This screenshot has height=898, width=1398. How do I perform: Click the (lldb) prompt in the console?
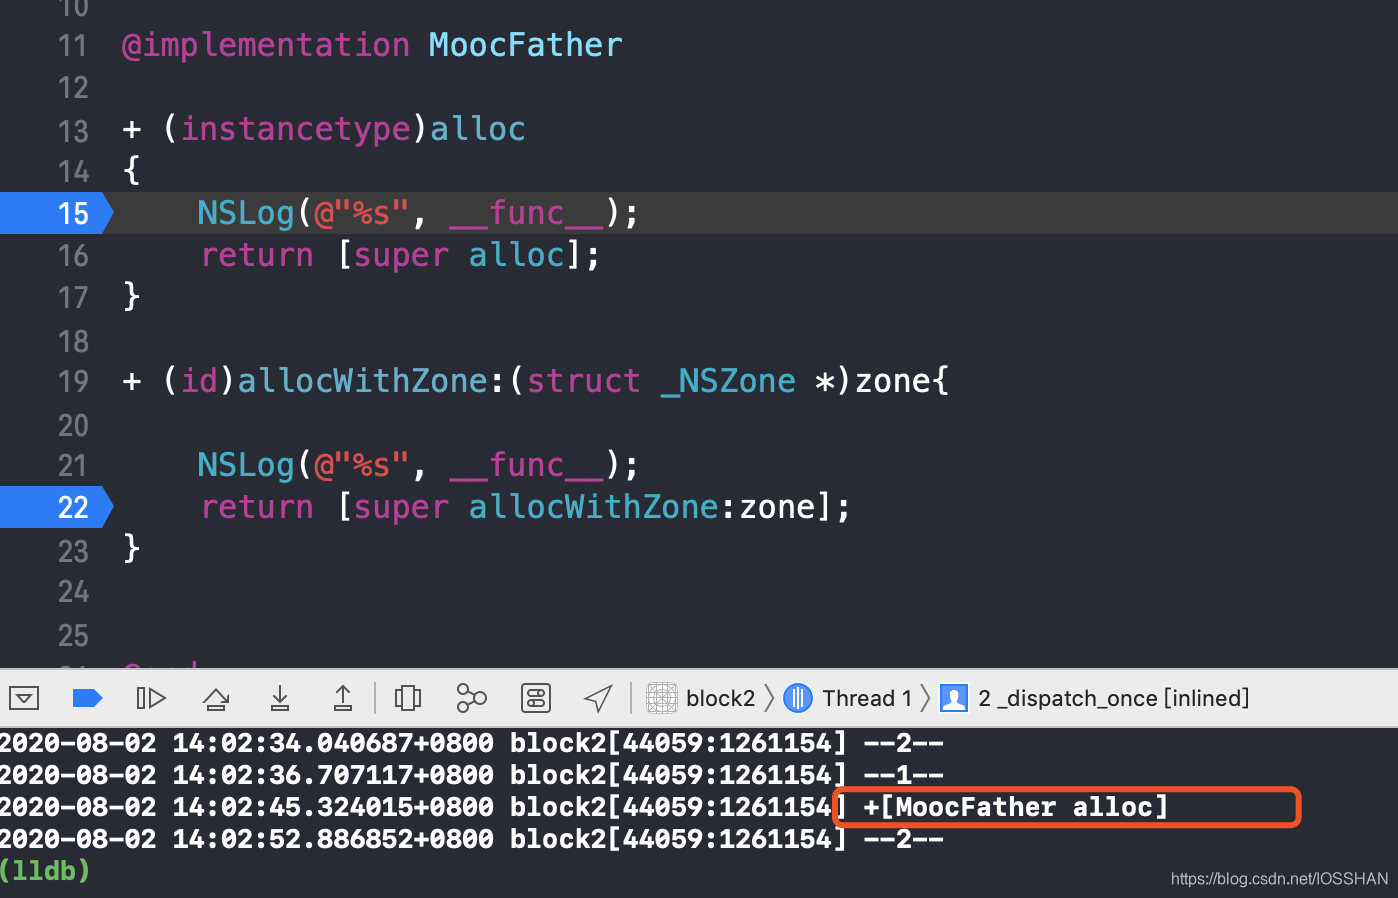click(x=45, y=871)
